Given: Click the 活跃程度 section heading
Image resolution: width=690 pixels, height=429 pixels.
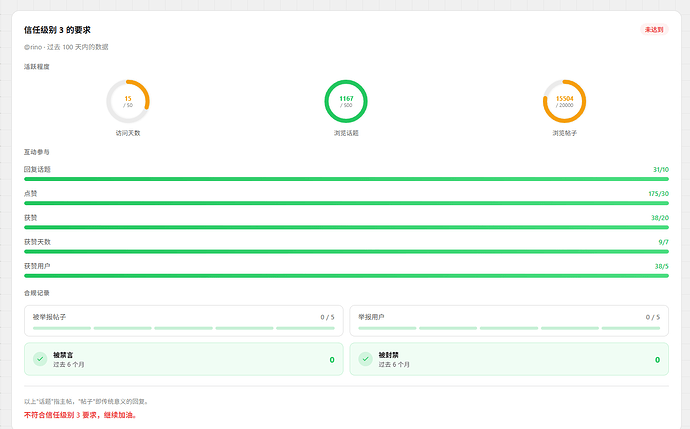Looking at the screenshot, I should pos(37,67).
